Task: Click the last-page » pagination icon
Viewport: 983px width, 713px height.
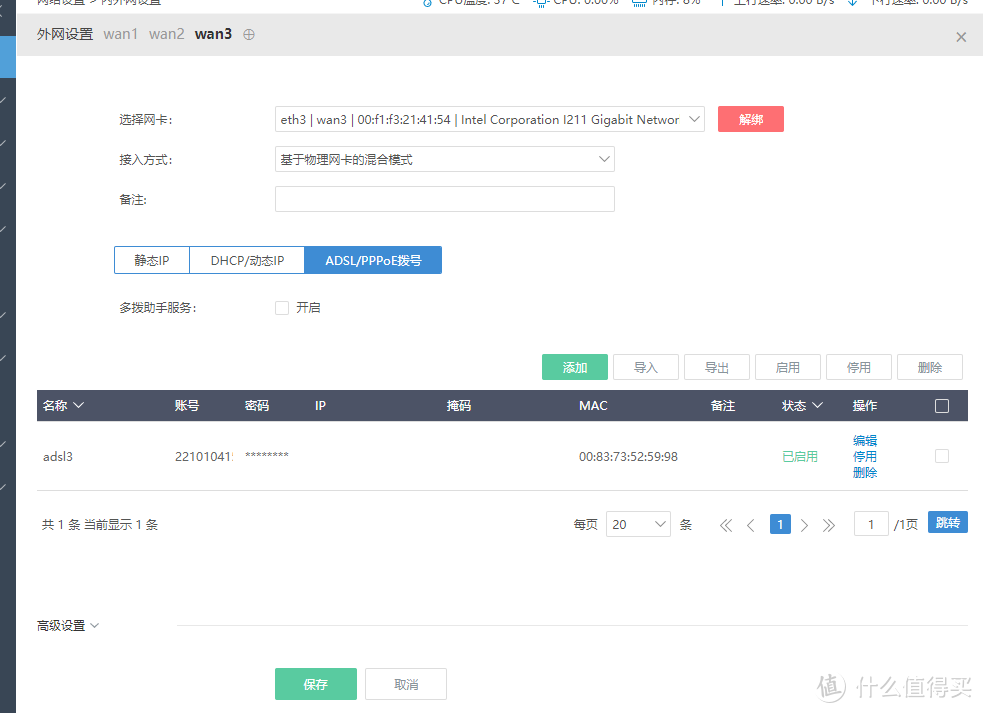Action: [829, 524]
